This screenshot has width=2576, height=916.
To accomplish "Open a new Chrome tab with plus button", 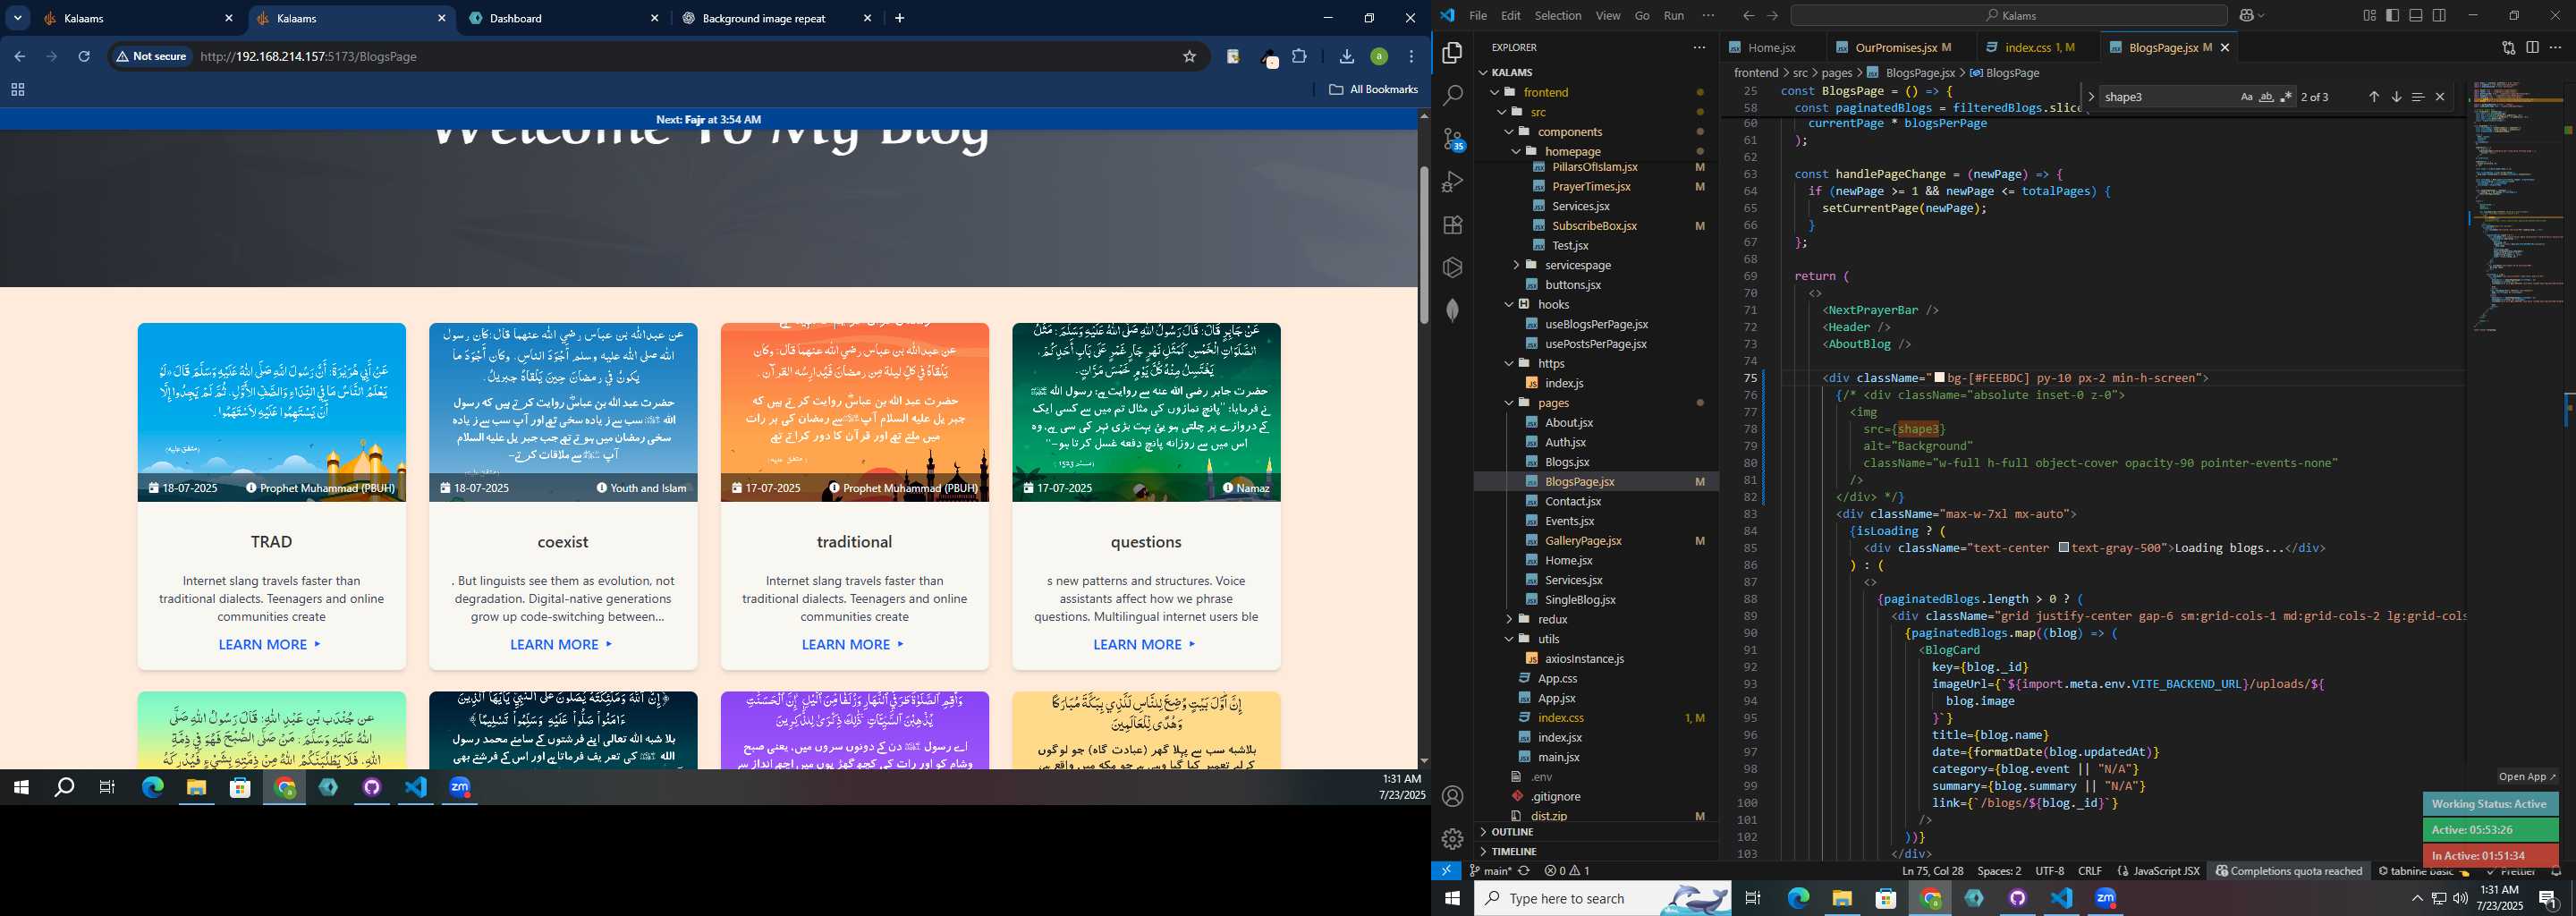I will coord(899,18).
